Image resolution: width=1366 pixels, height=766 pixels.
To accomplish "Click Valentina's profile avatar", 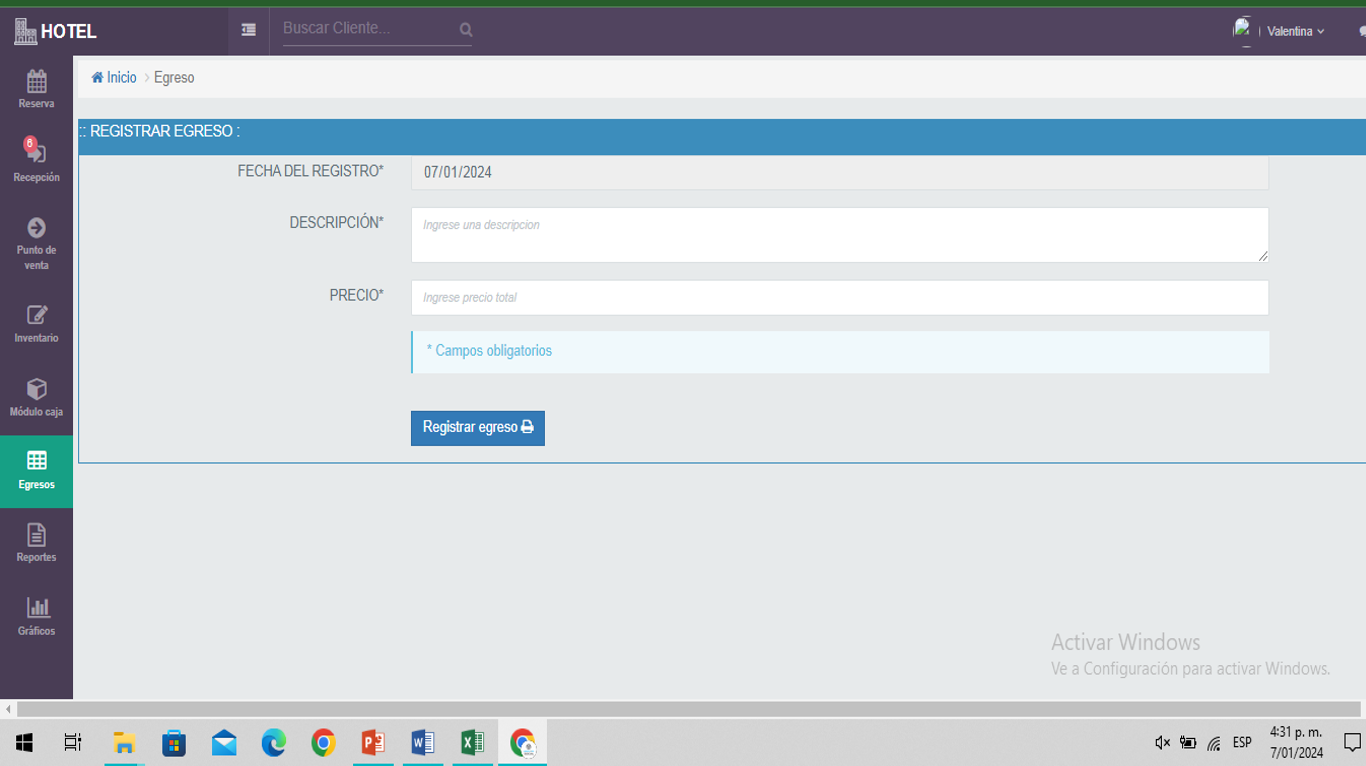I will click(1243, 31).
